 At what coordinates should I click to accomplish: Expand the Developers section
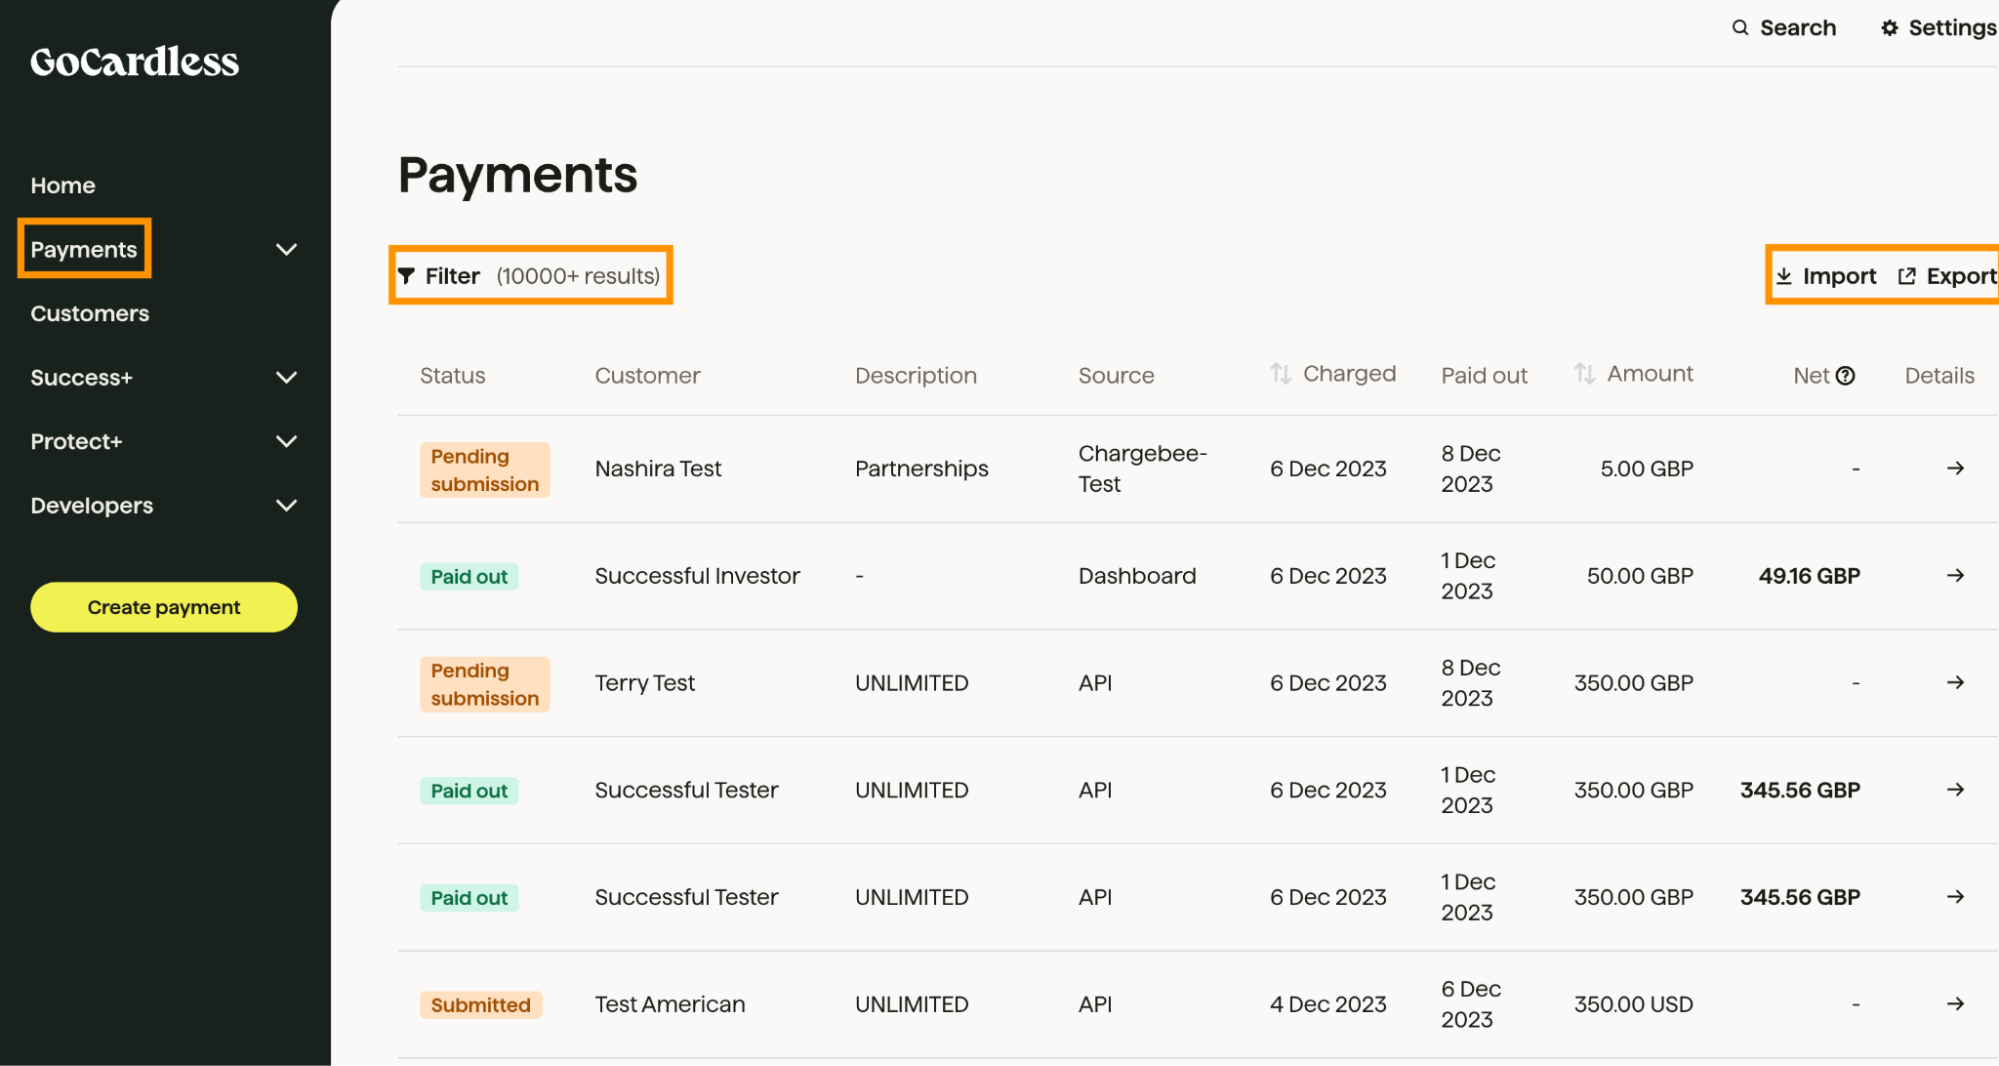[287, 505]
